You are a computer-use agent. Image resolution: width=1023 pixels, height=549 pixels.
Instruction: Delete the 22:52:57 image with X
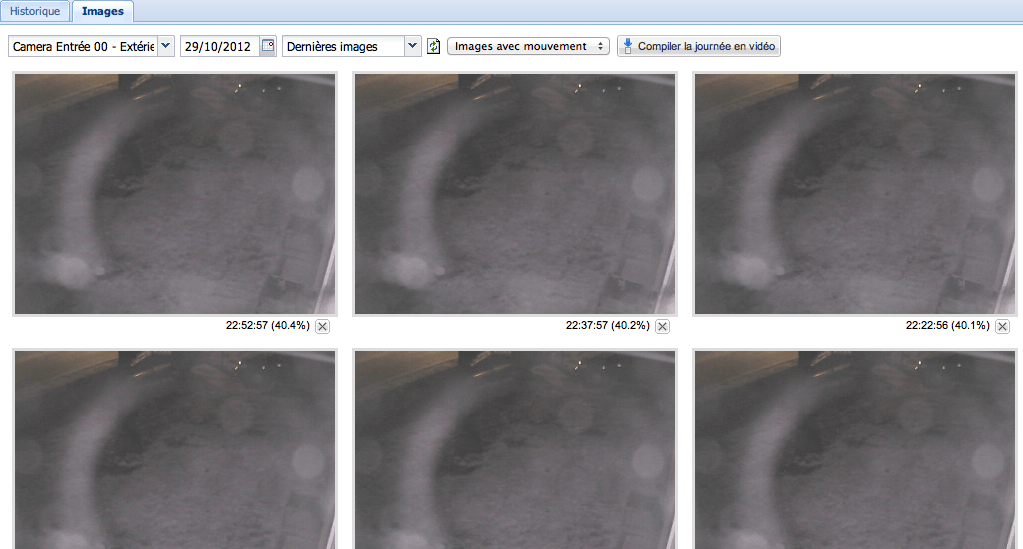point(322,326)
